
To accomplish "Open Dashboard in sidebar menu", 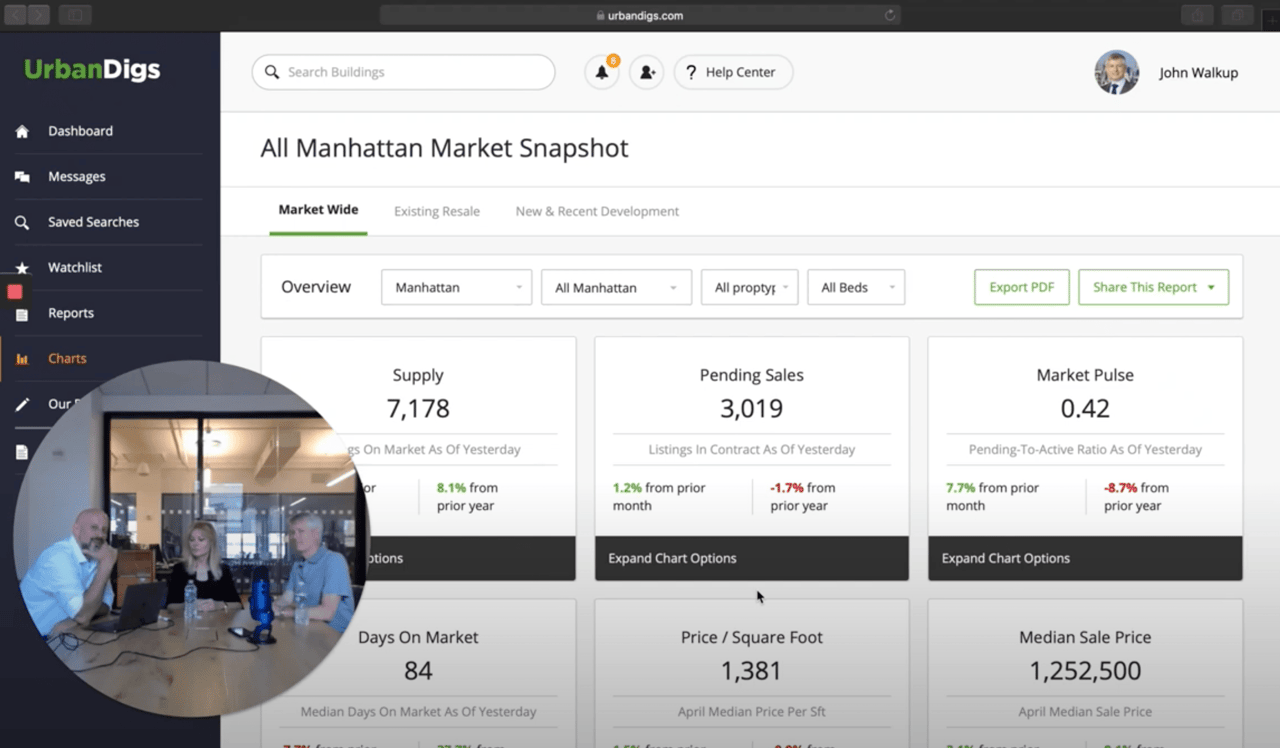I will click(80, 131).
